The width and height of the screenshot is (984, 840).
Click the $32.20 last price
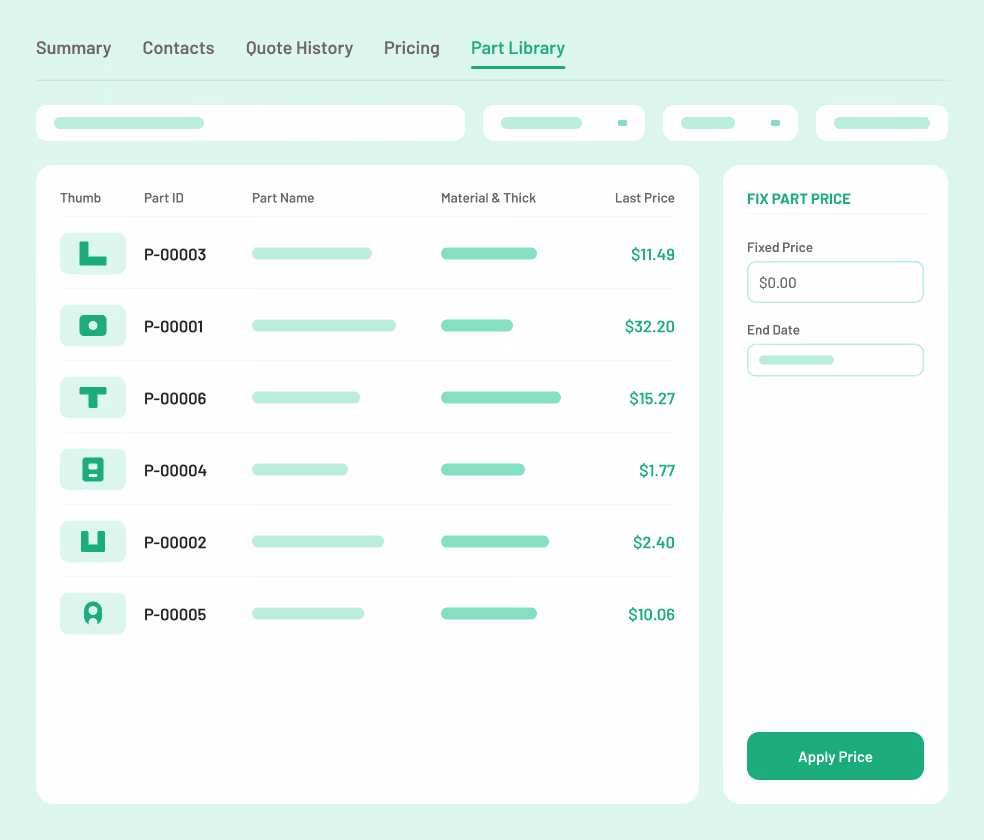pyautogui.click(x=650, y=327)
